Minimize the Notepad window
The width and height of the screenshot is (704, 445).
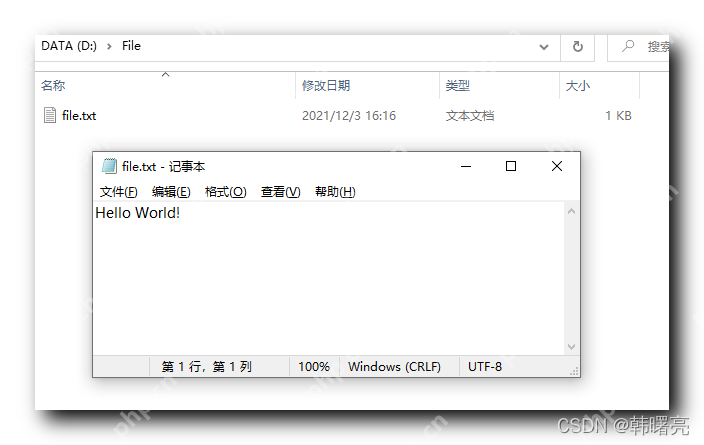(466, 166)
